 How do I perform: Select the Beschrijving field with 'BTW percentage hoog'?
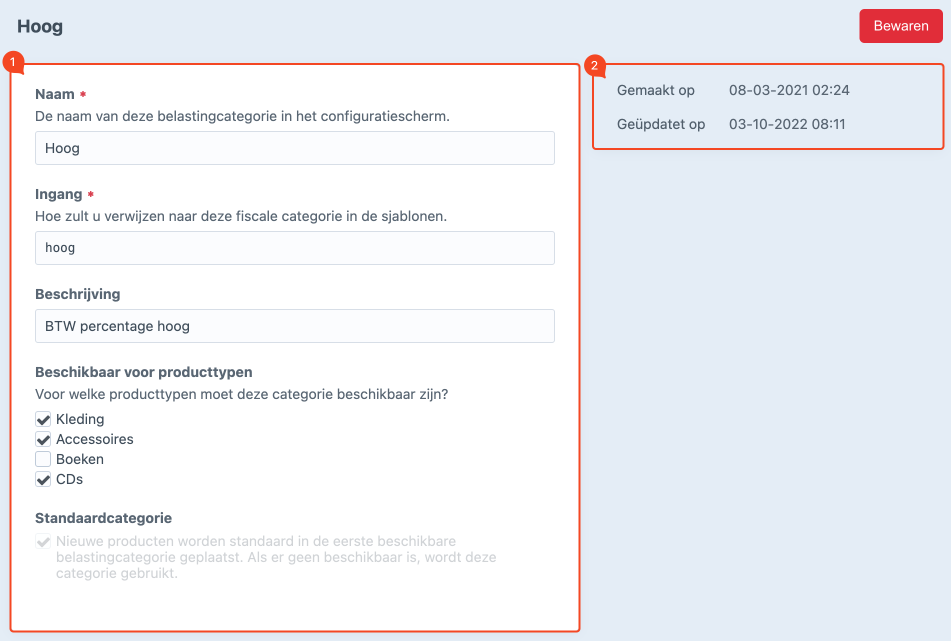(295, 325)
